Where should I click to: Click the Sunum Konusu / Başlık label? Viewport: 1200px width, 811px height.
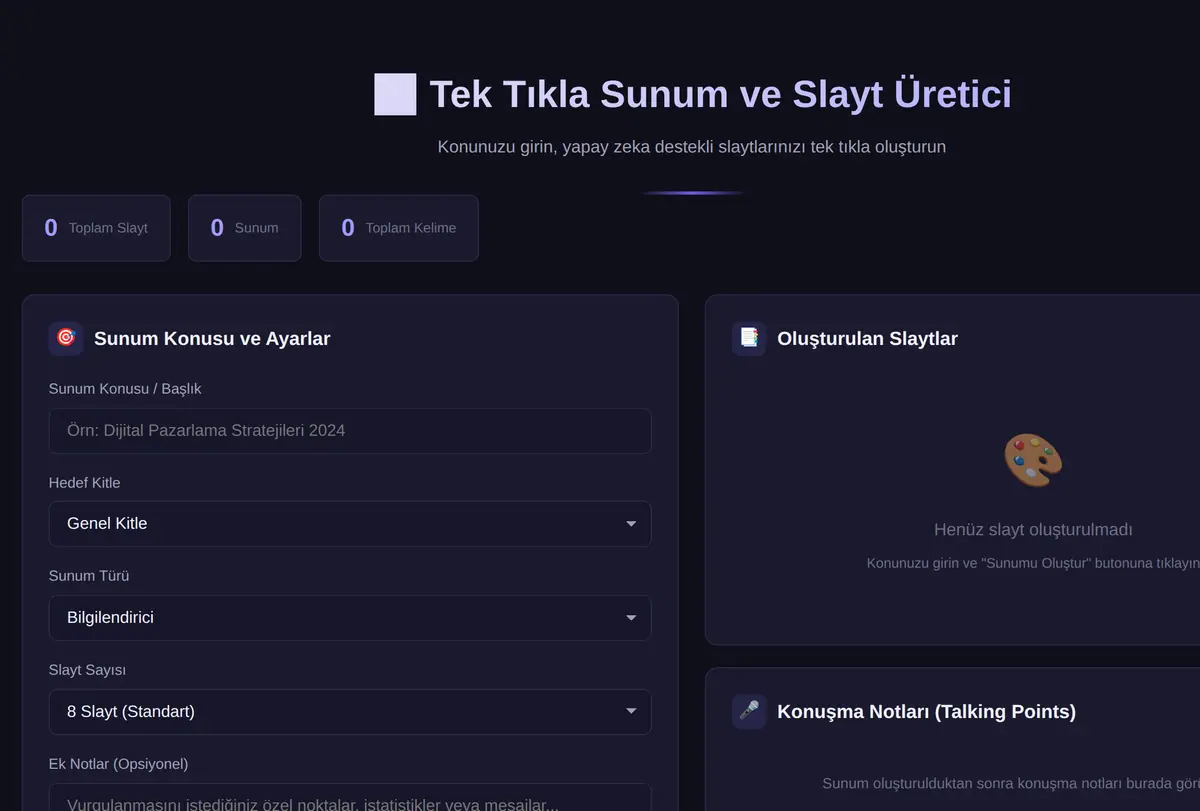pos(125,388)
